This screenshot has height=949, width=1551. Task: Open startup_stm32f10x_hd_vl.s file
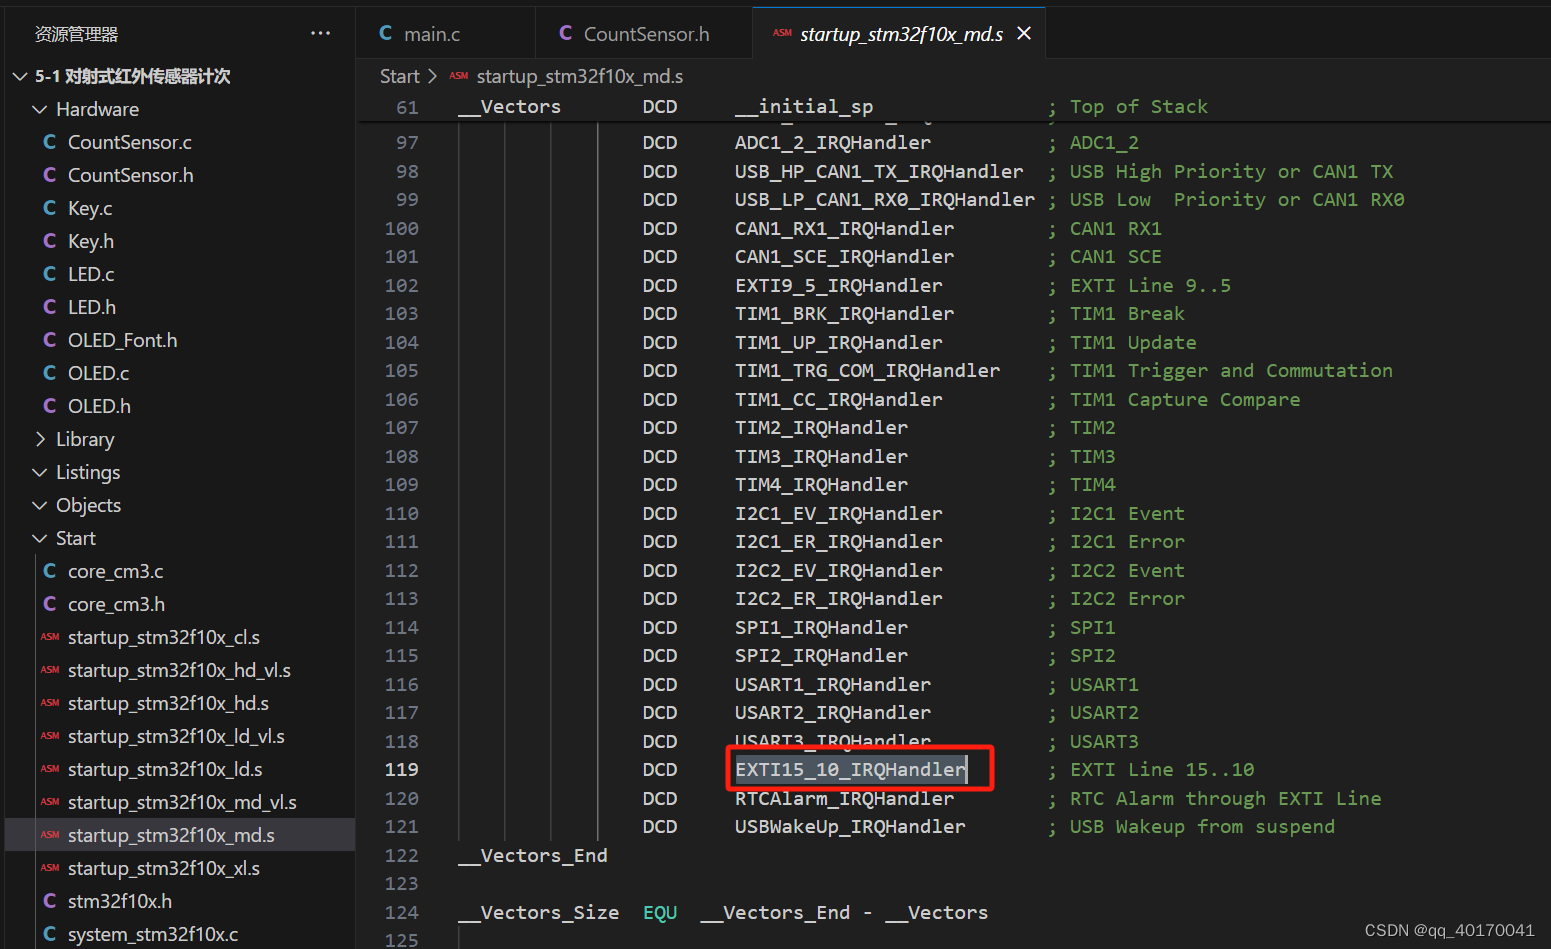[179, 670]
